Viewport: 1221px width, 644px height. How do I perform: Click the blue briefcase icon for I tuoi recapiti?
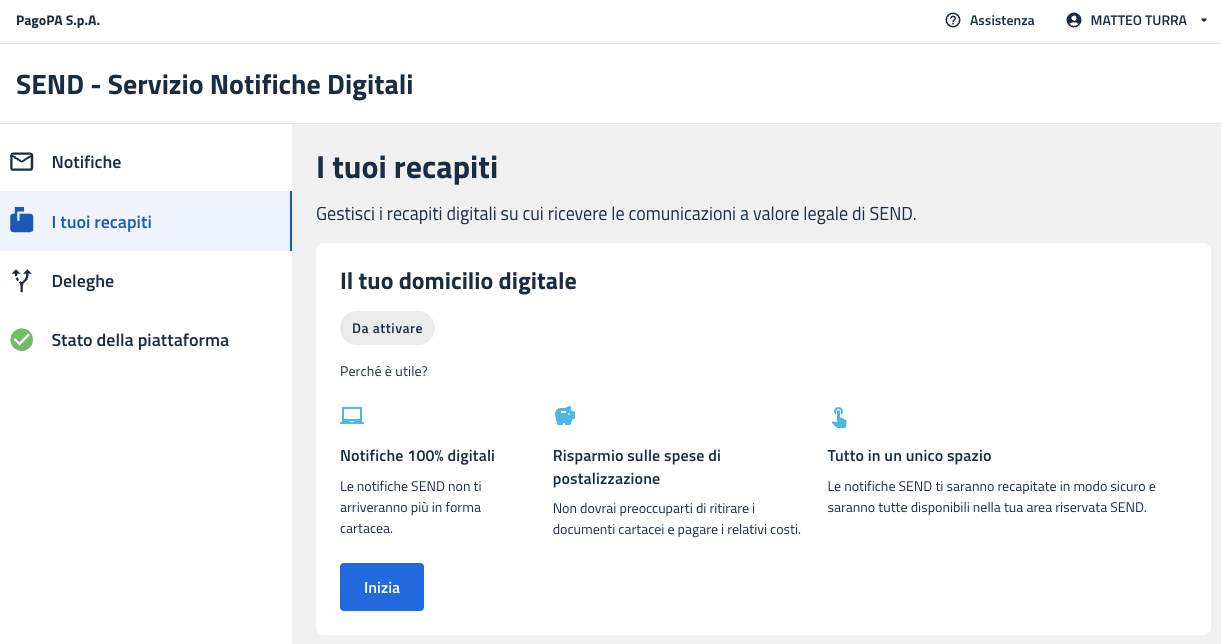22,221
